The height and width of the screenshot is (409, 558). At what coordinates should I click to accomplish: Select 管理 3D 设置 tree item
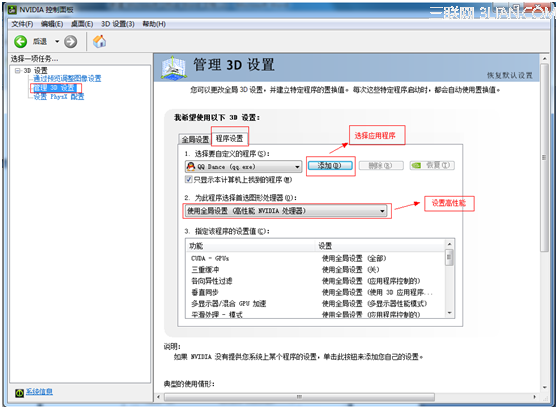[x=54, y=88]
